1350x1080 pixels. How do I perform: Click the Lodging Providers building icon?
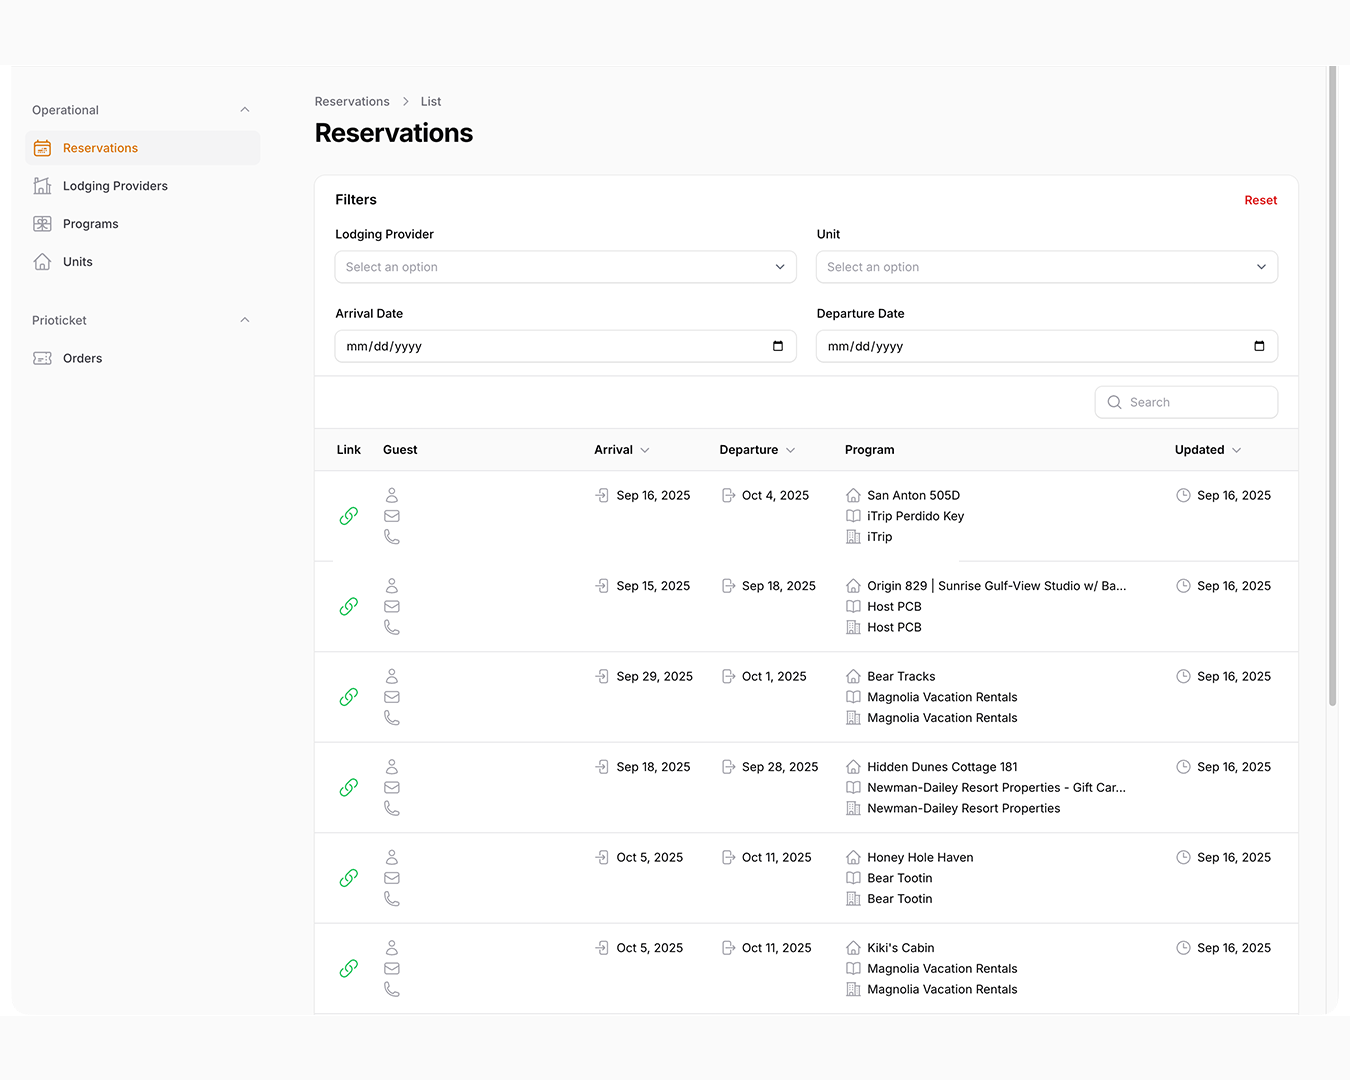tap(42, 186)
